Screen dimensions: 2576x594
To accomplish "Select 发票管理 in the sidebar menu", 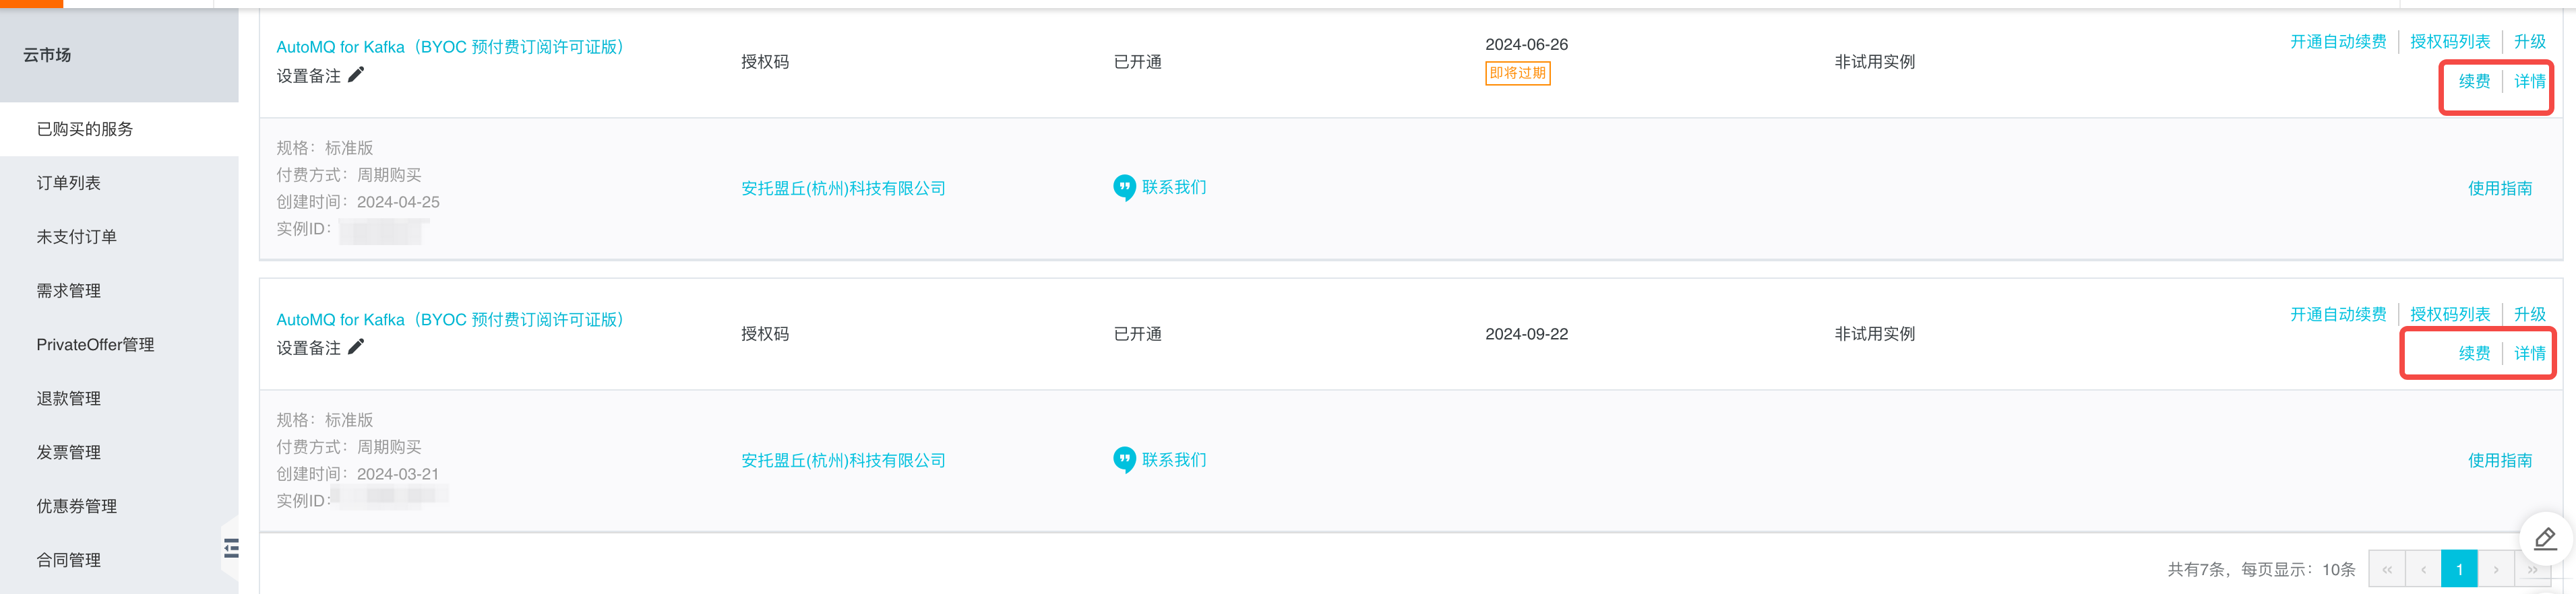I will point(68,452).
